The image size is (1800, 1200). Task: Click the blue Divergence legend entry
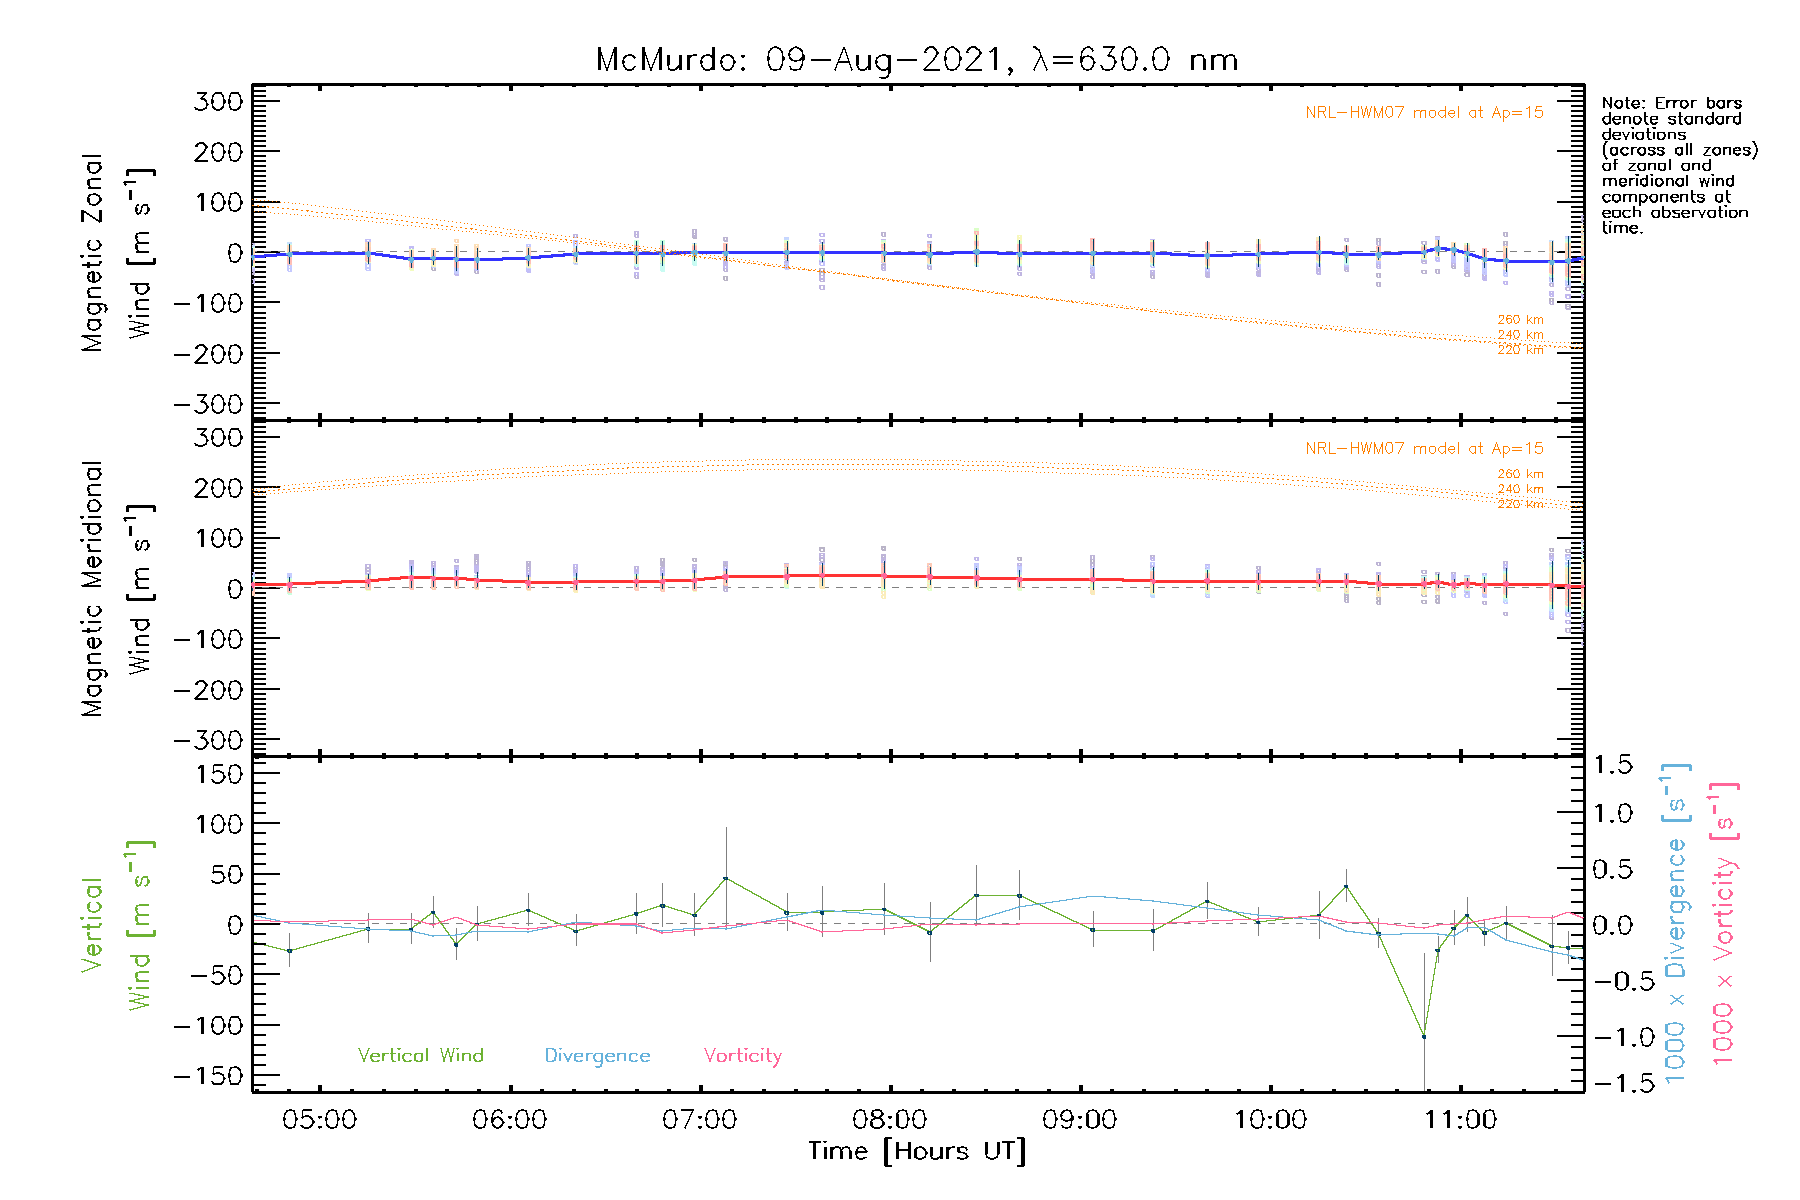click(x=597, y=1056)
